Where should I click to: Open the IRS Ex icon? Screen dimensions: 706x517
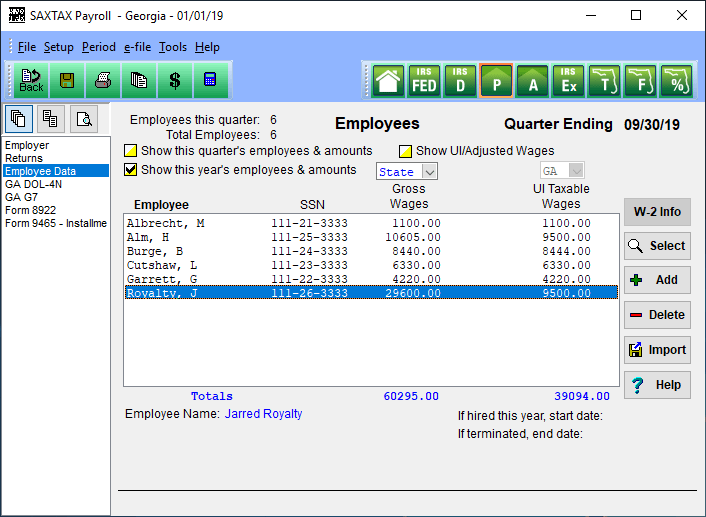click(x=569, y=81)
